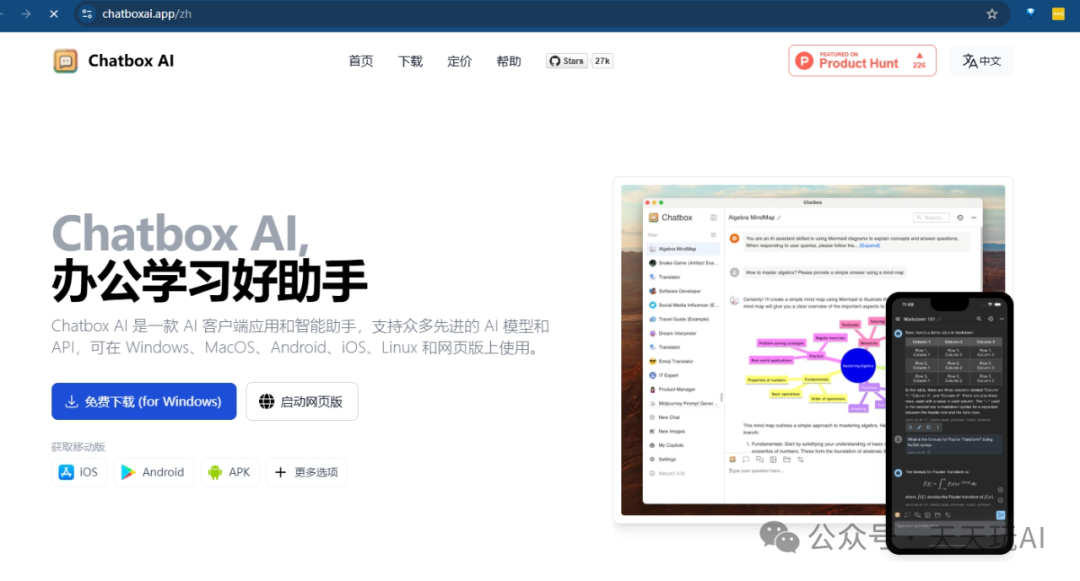The image size is (1080, 581).
Task: Click the blue extension icon in browser toolbar
Action: pos(1030,13)
